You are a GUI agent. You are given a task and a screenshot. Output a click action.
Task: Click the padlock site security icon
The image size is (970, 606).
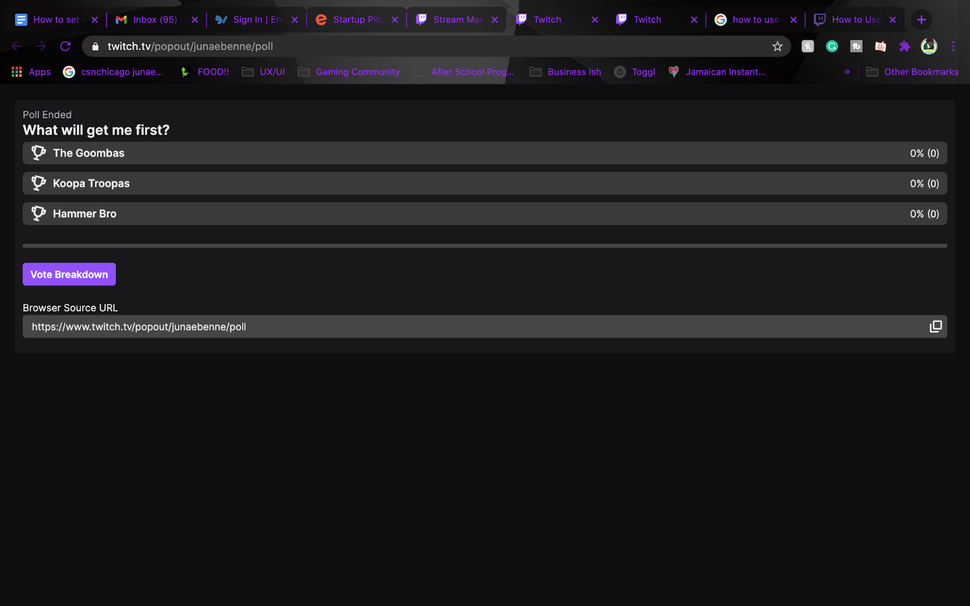[94, 46]
